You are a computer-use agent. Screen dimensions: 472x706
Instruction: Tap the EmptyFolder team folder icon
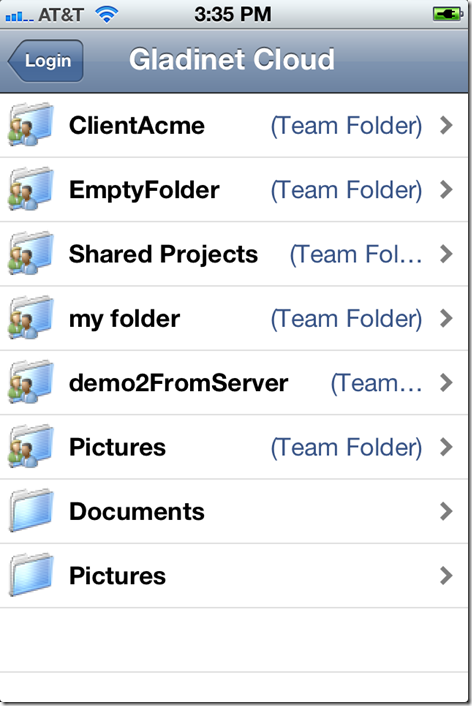pos(31,189)
